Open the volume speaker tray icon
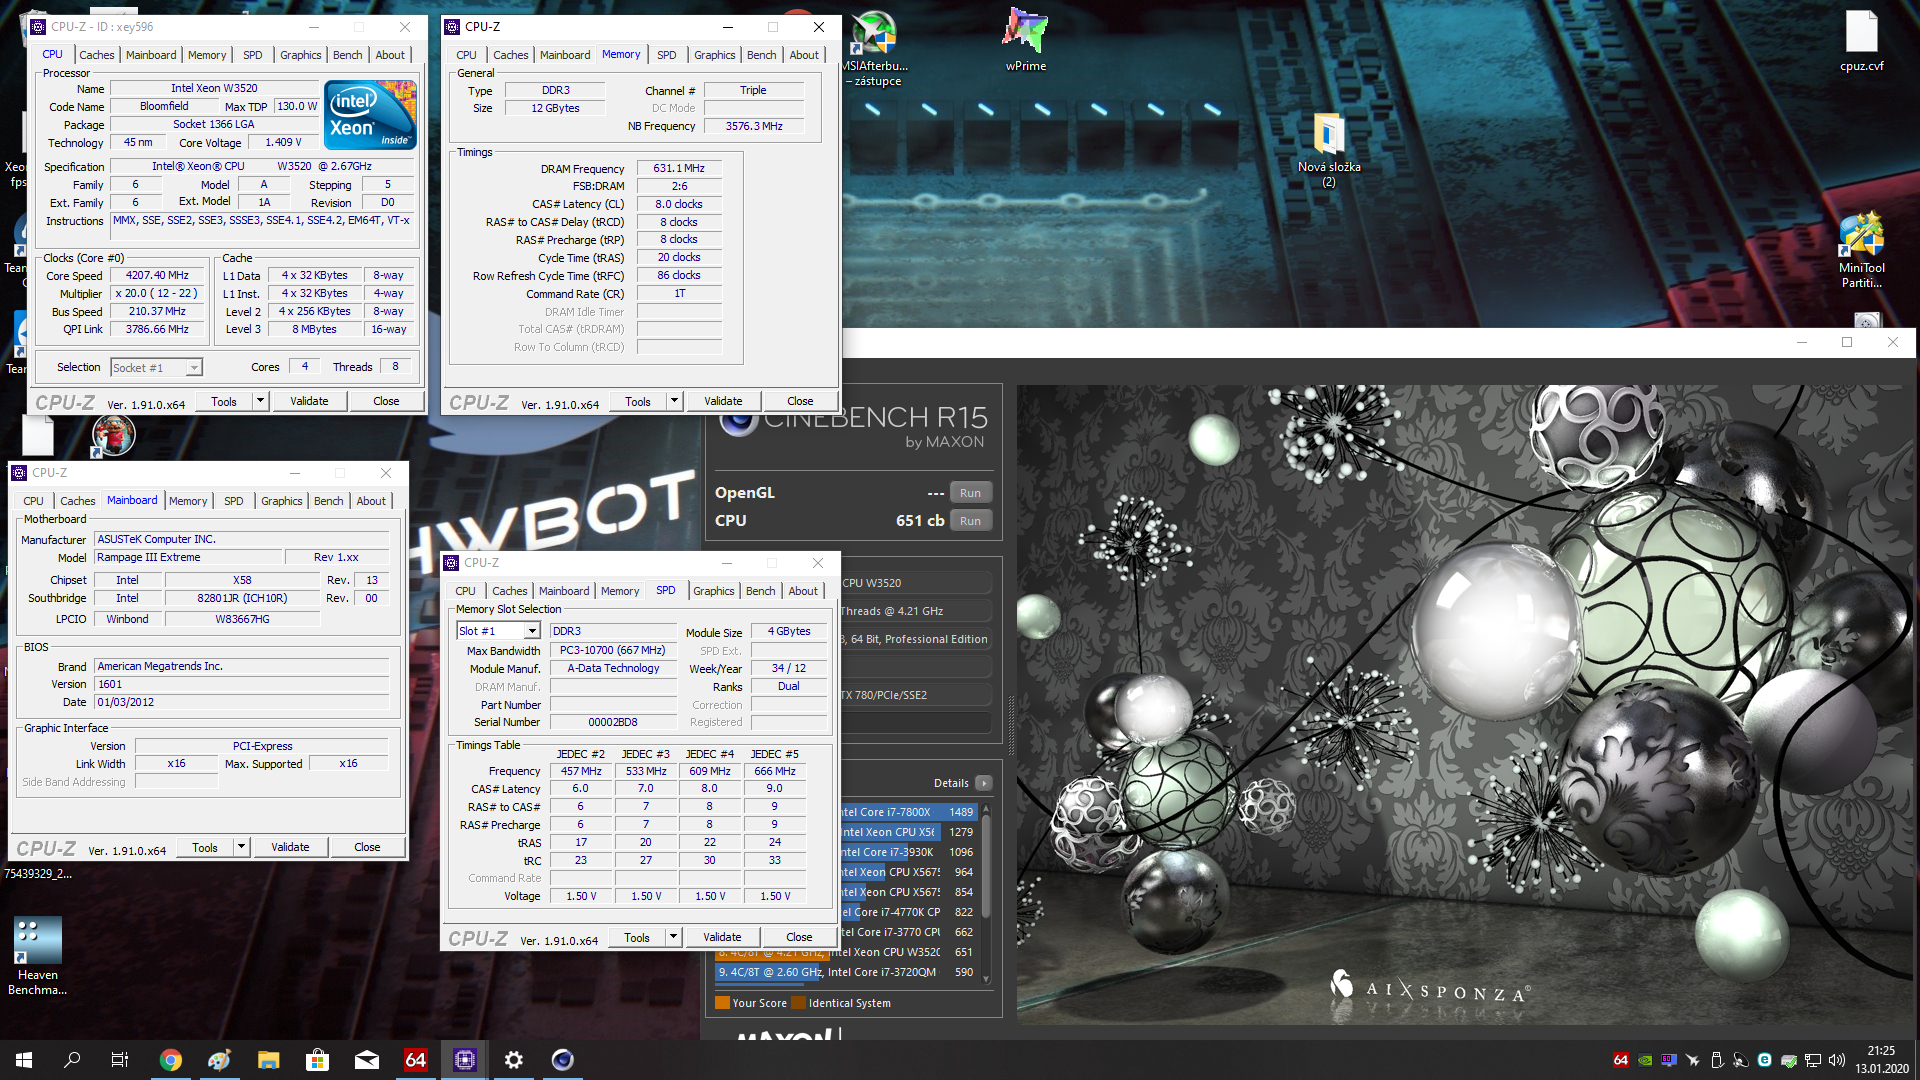The height and width of the screenshot is (1080, 1920). pyautogui.click(x=1837, y=1060)
